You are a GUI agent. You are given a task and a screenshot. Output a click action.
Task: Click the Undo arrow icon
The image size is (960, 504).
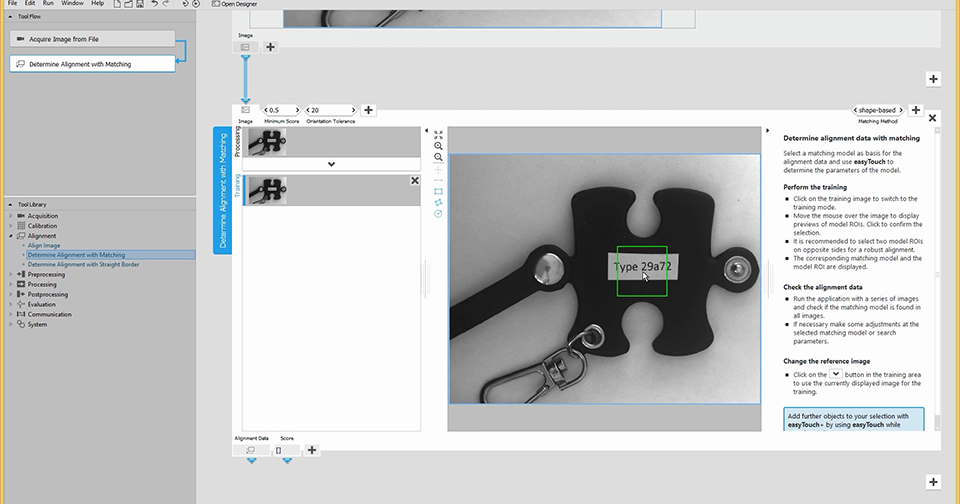(154, 4)
